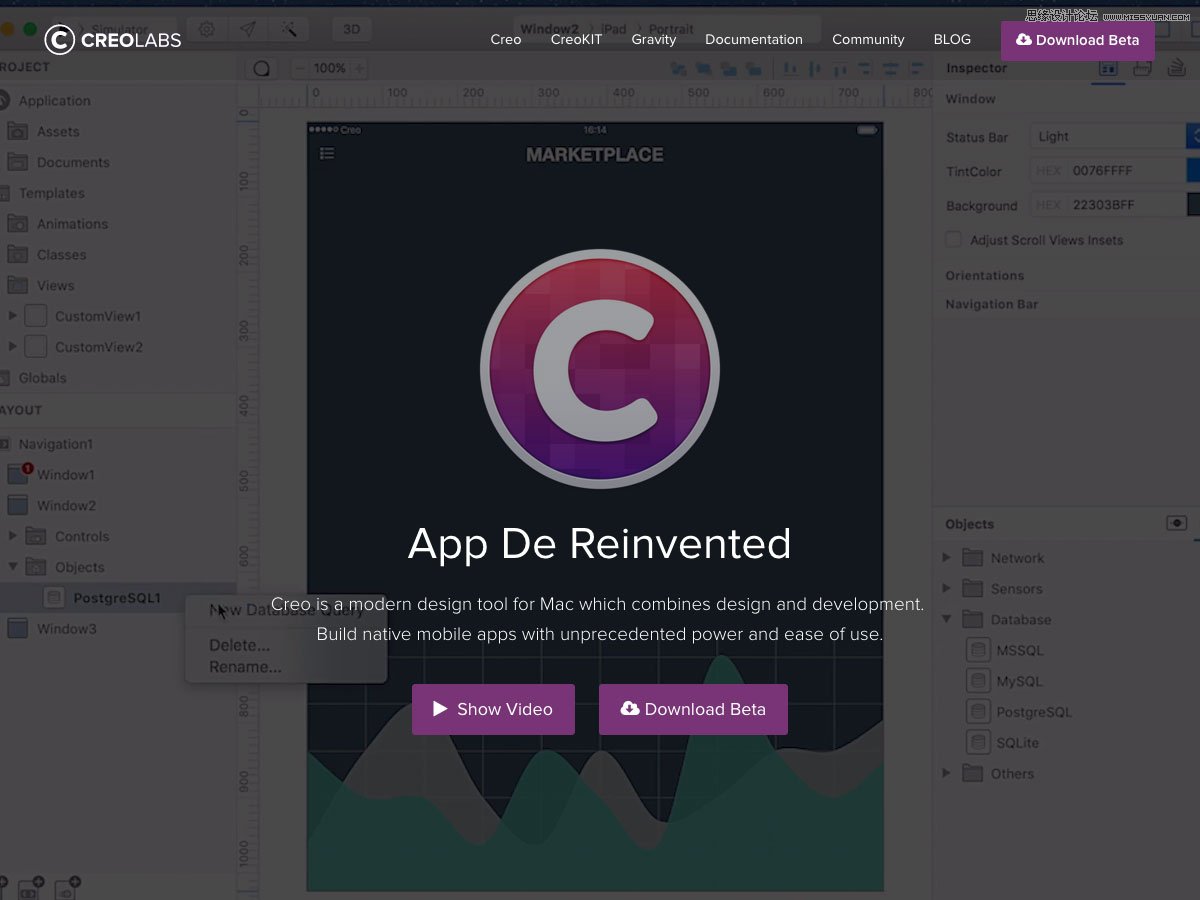Click the ruler-shaped inspector tab icon

[1144, 68]
